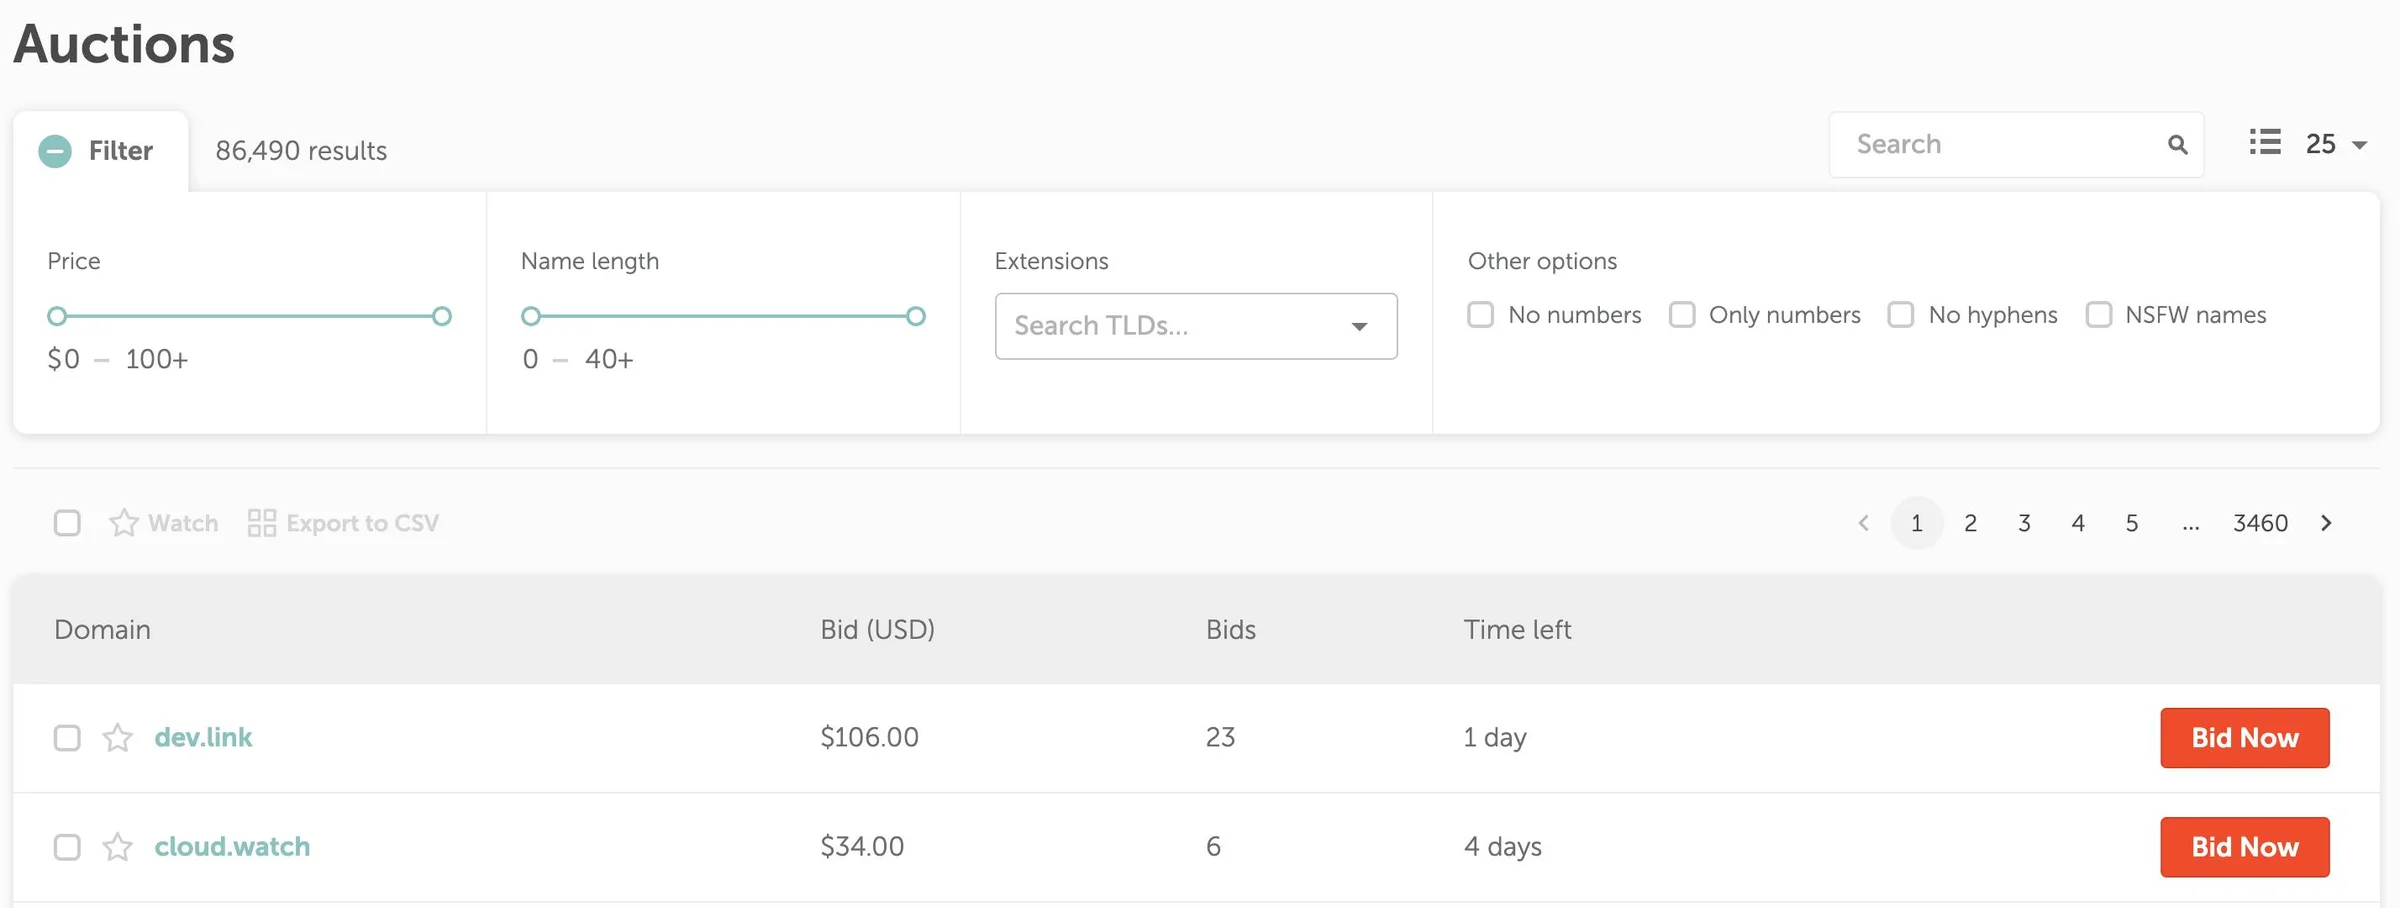
Task: Click Bid Now for dev.link
Action: coord(2245,738)
